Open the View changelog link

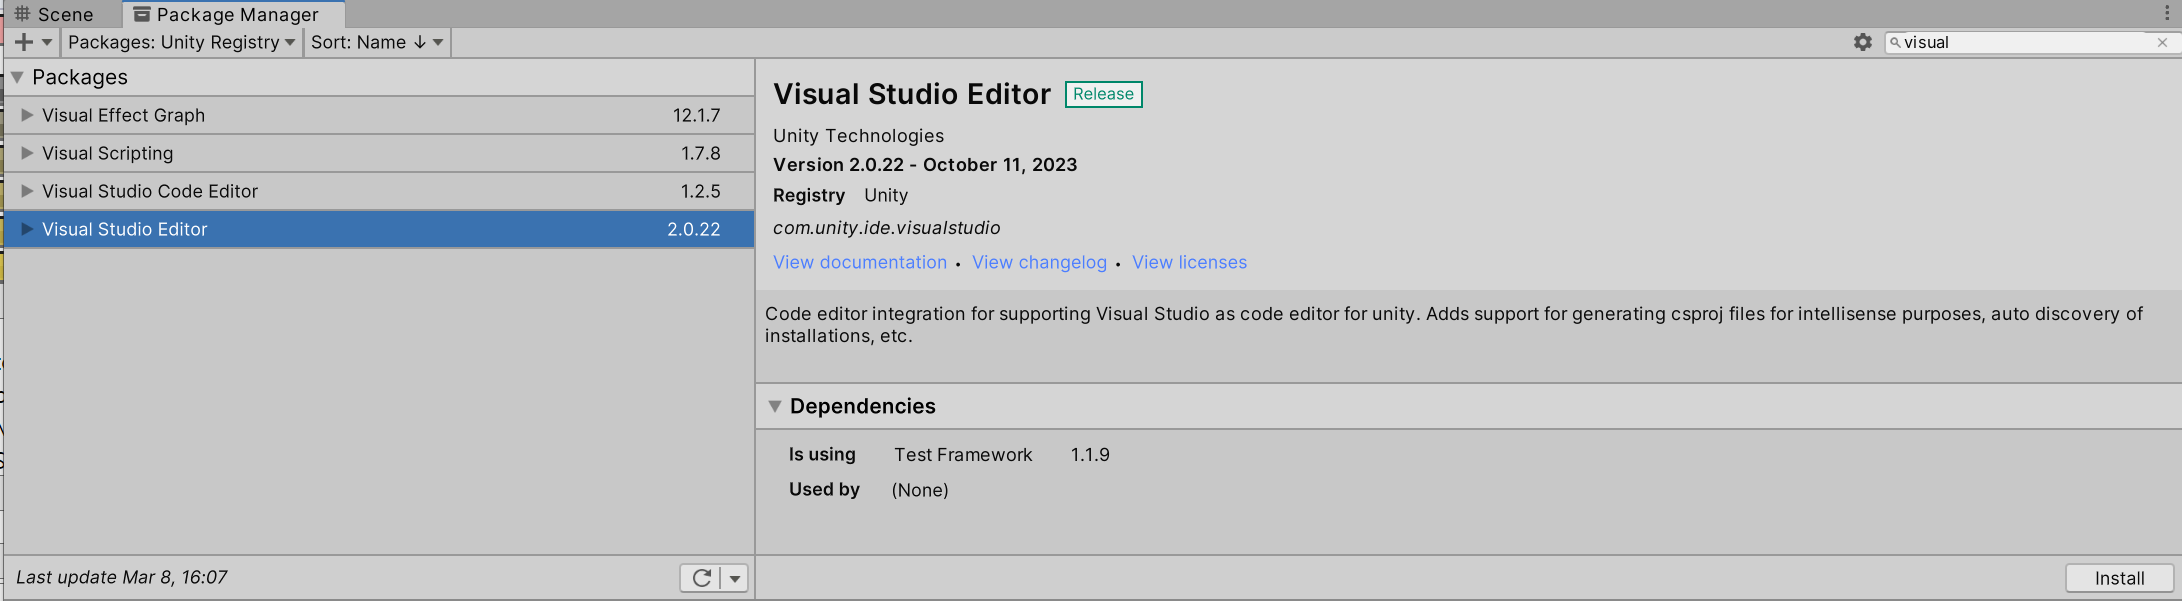[x=1039, y=262]
